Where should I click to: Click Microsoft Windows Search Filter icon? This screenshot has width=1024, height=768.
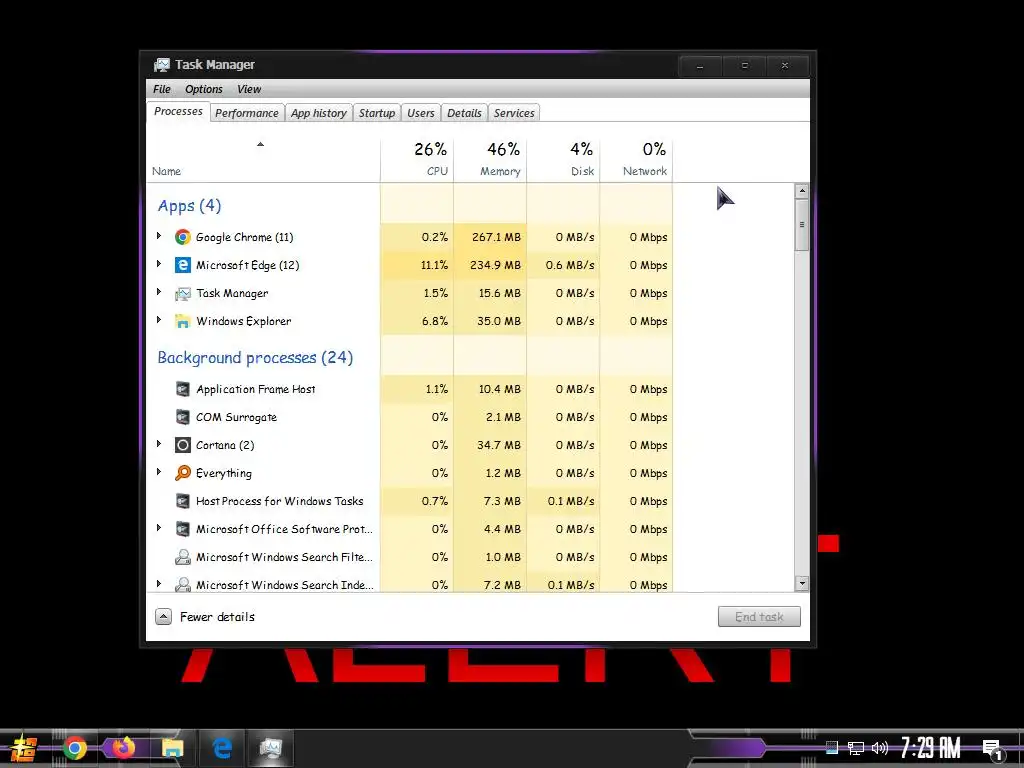[183, 557]
